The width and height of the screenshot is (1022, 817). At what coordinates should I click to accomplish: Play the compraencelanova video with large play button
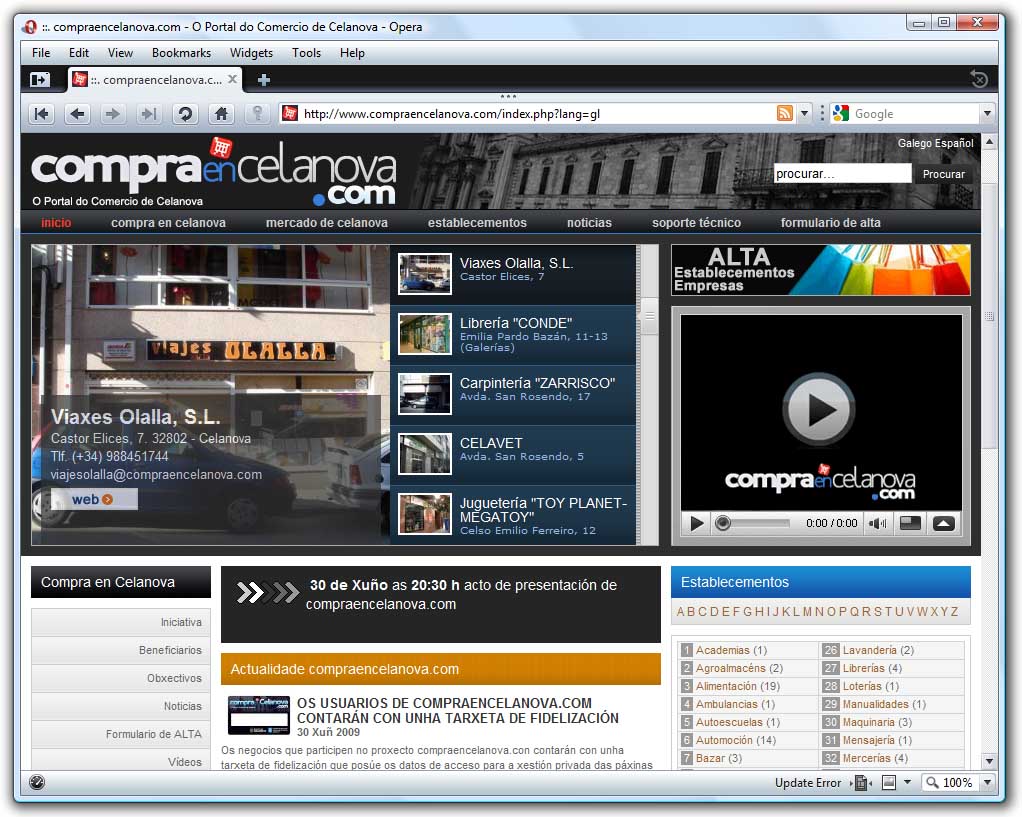pos(819,409)
